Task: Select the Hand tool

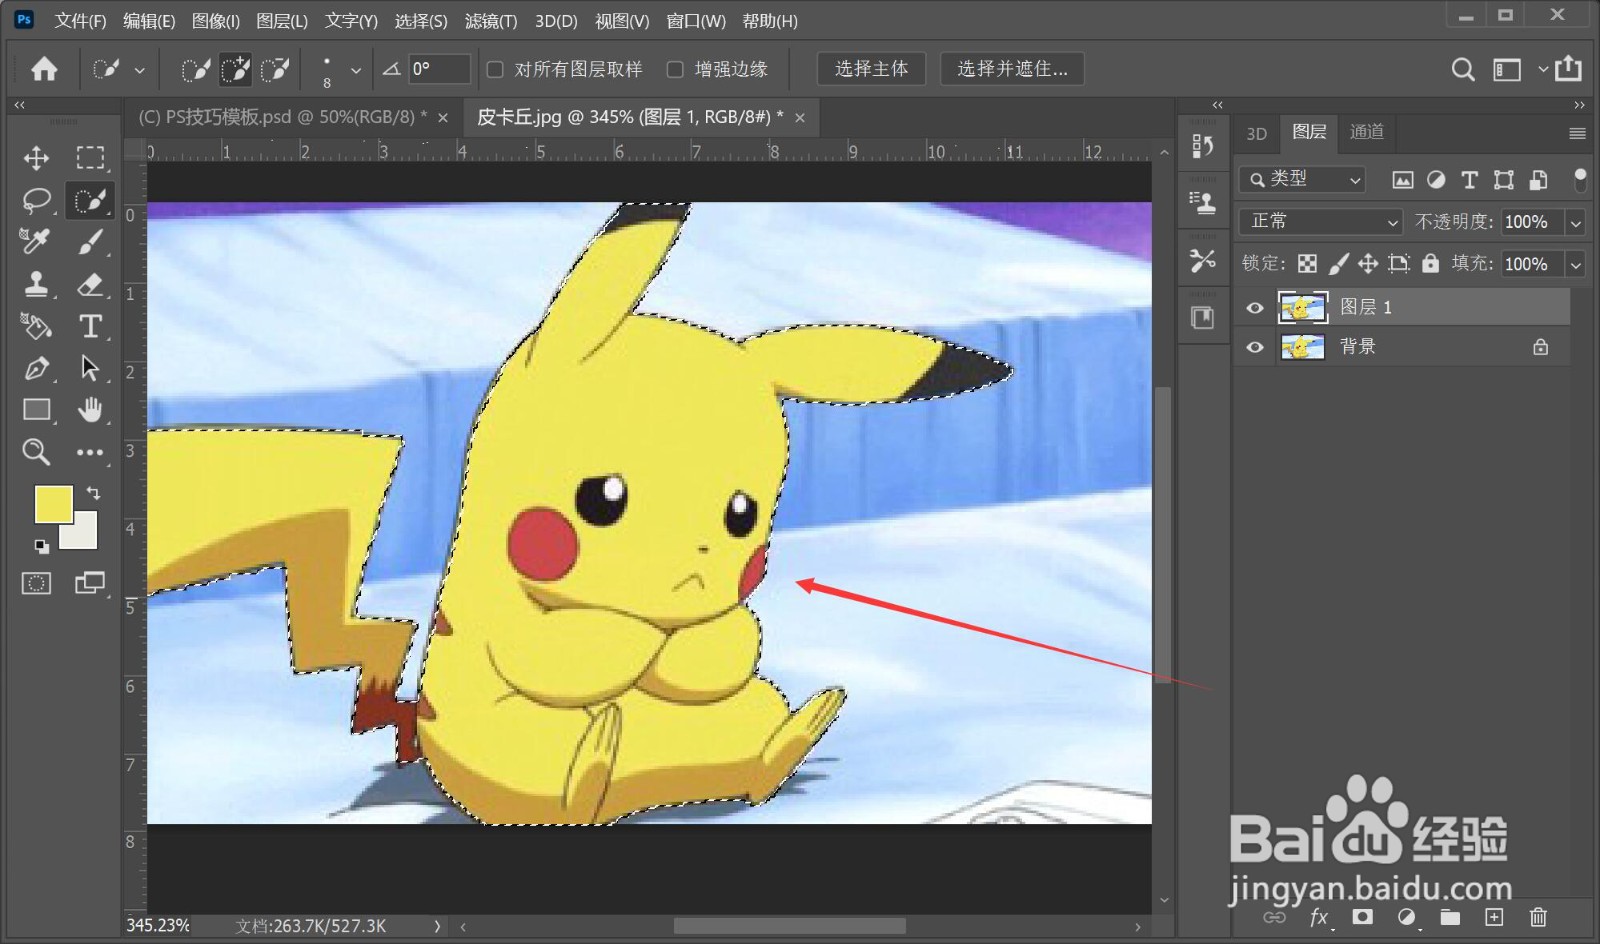Action: pyautogui.click(x=90, y=410)
